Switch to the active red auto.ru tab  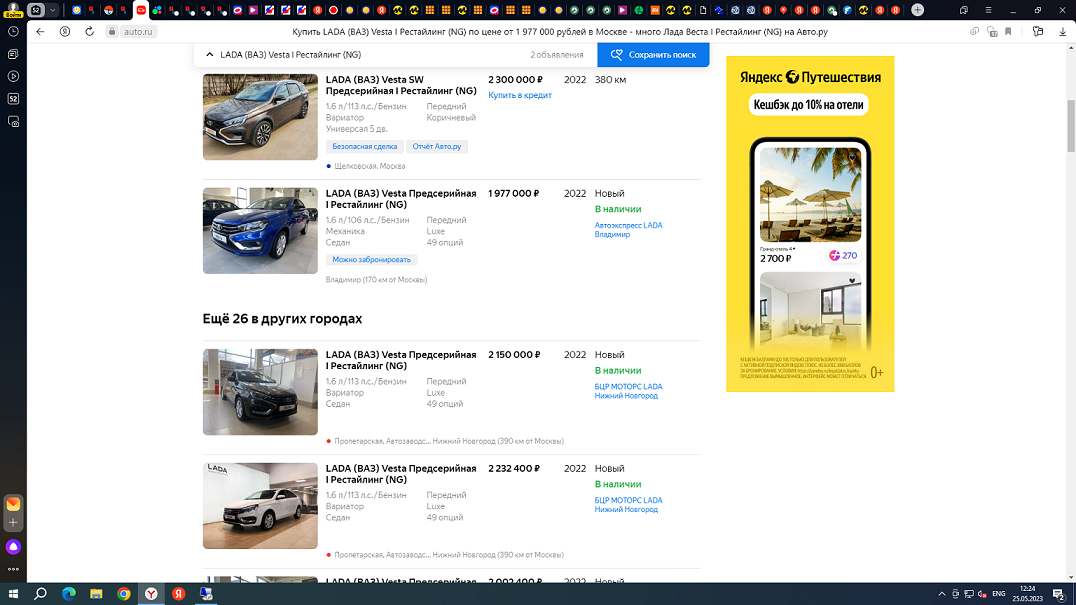click(x=141, y=10)
